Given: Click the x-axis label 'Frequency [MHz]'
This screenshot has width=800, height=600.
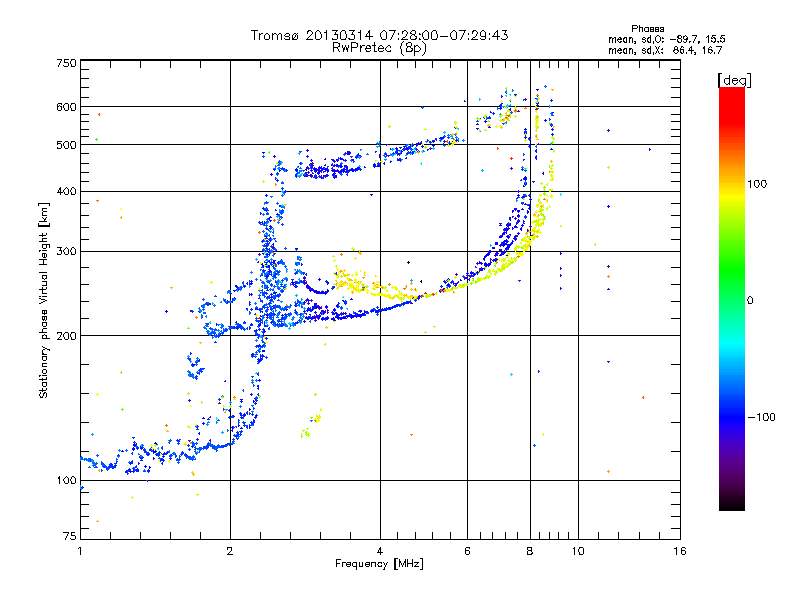Looking at the screenshot, I should pos(379,564).
